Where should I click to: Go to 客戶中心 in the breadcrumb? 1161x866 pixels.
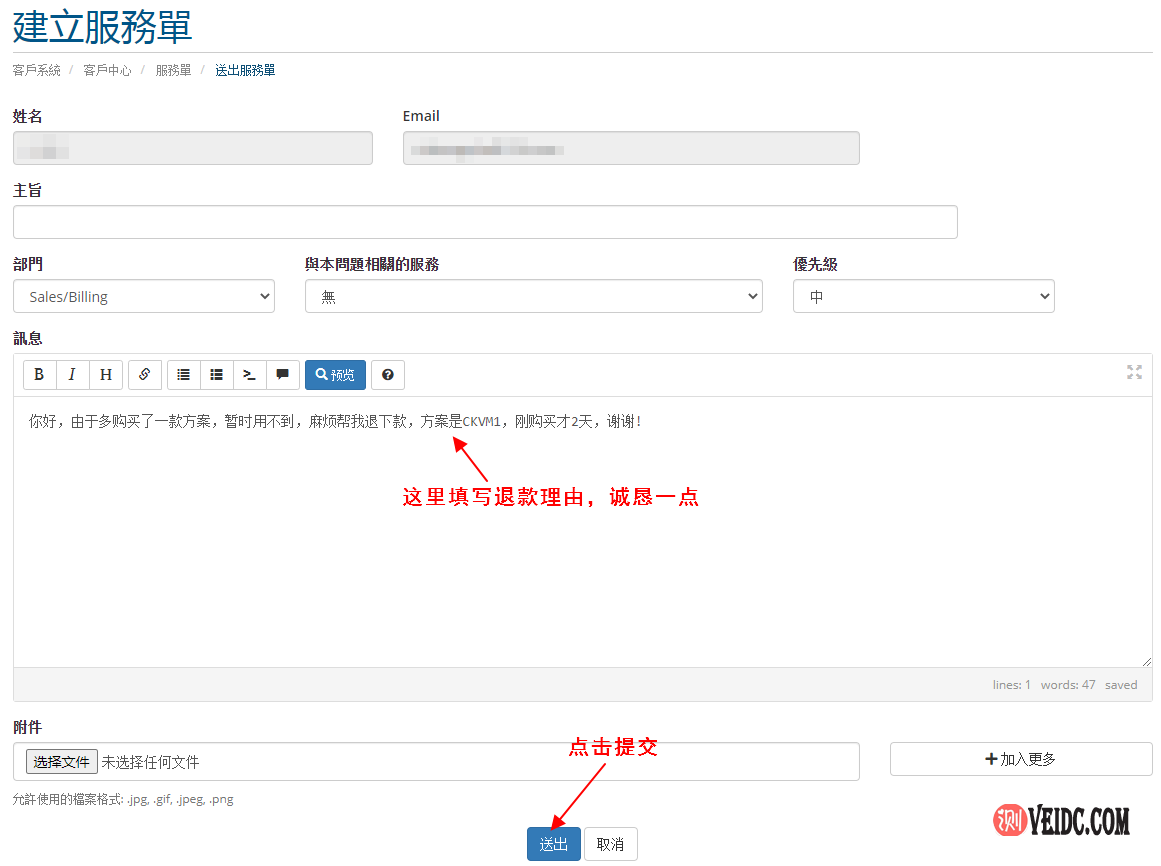pyautogui.click(x=107, y=71)
